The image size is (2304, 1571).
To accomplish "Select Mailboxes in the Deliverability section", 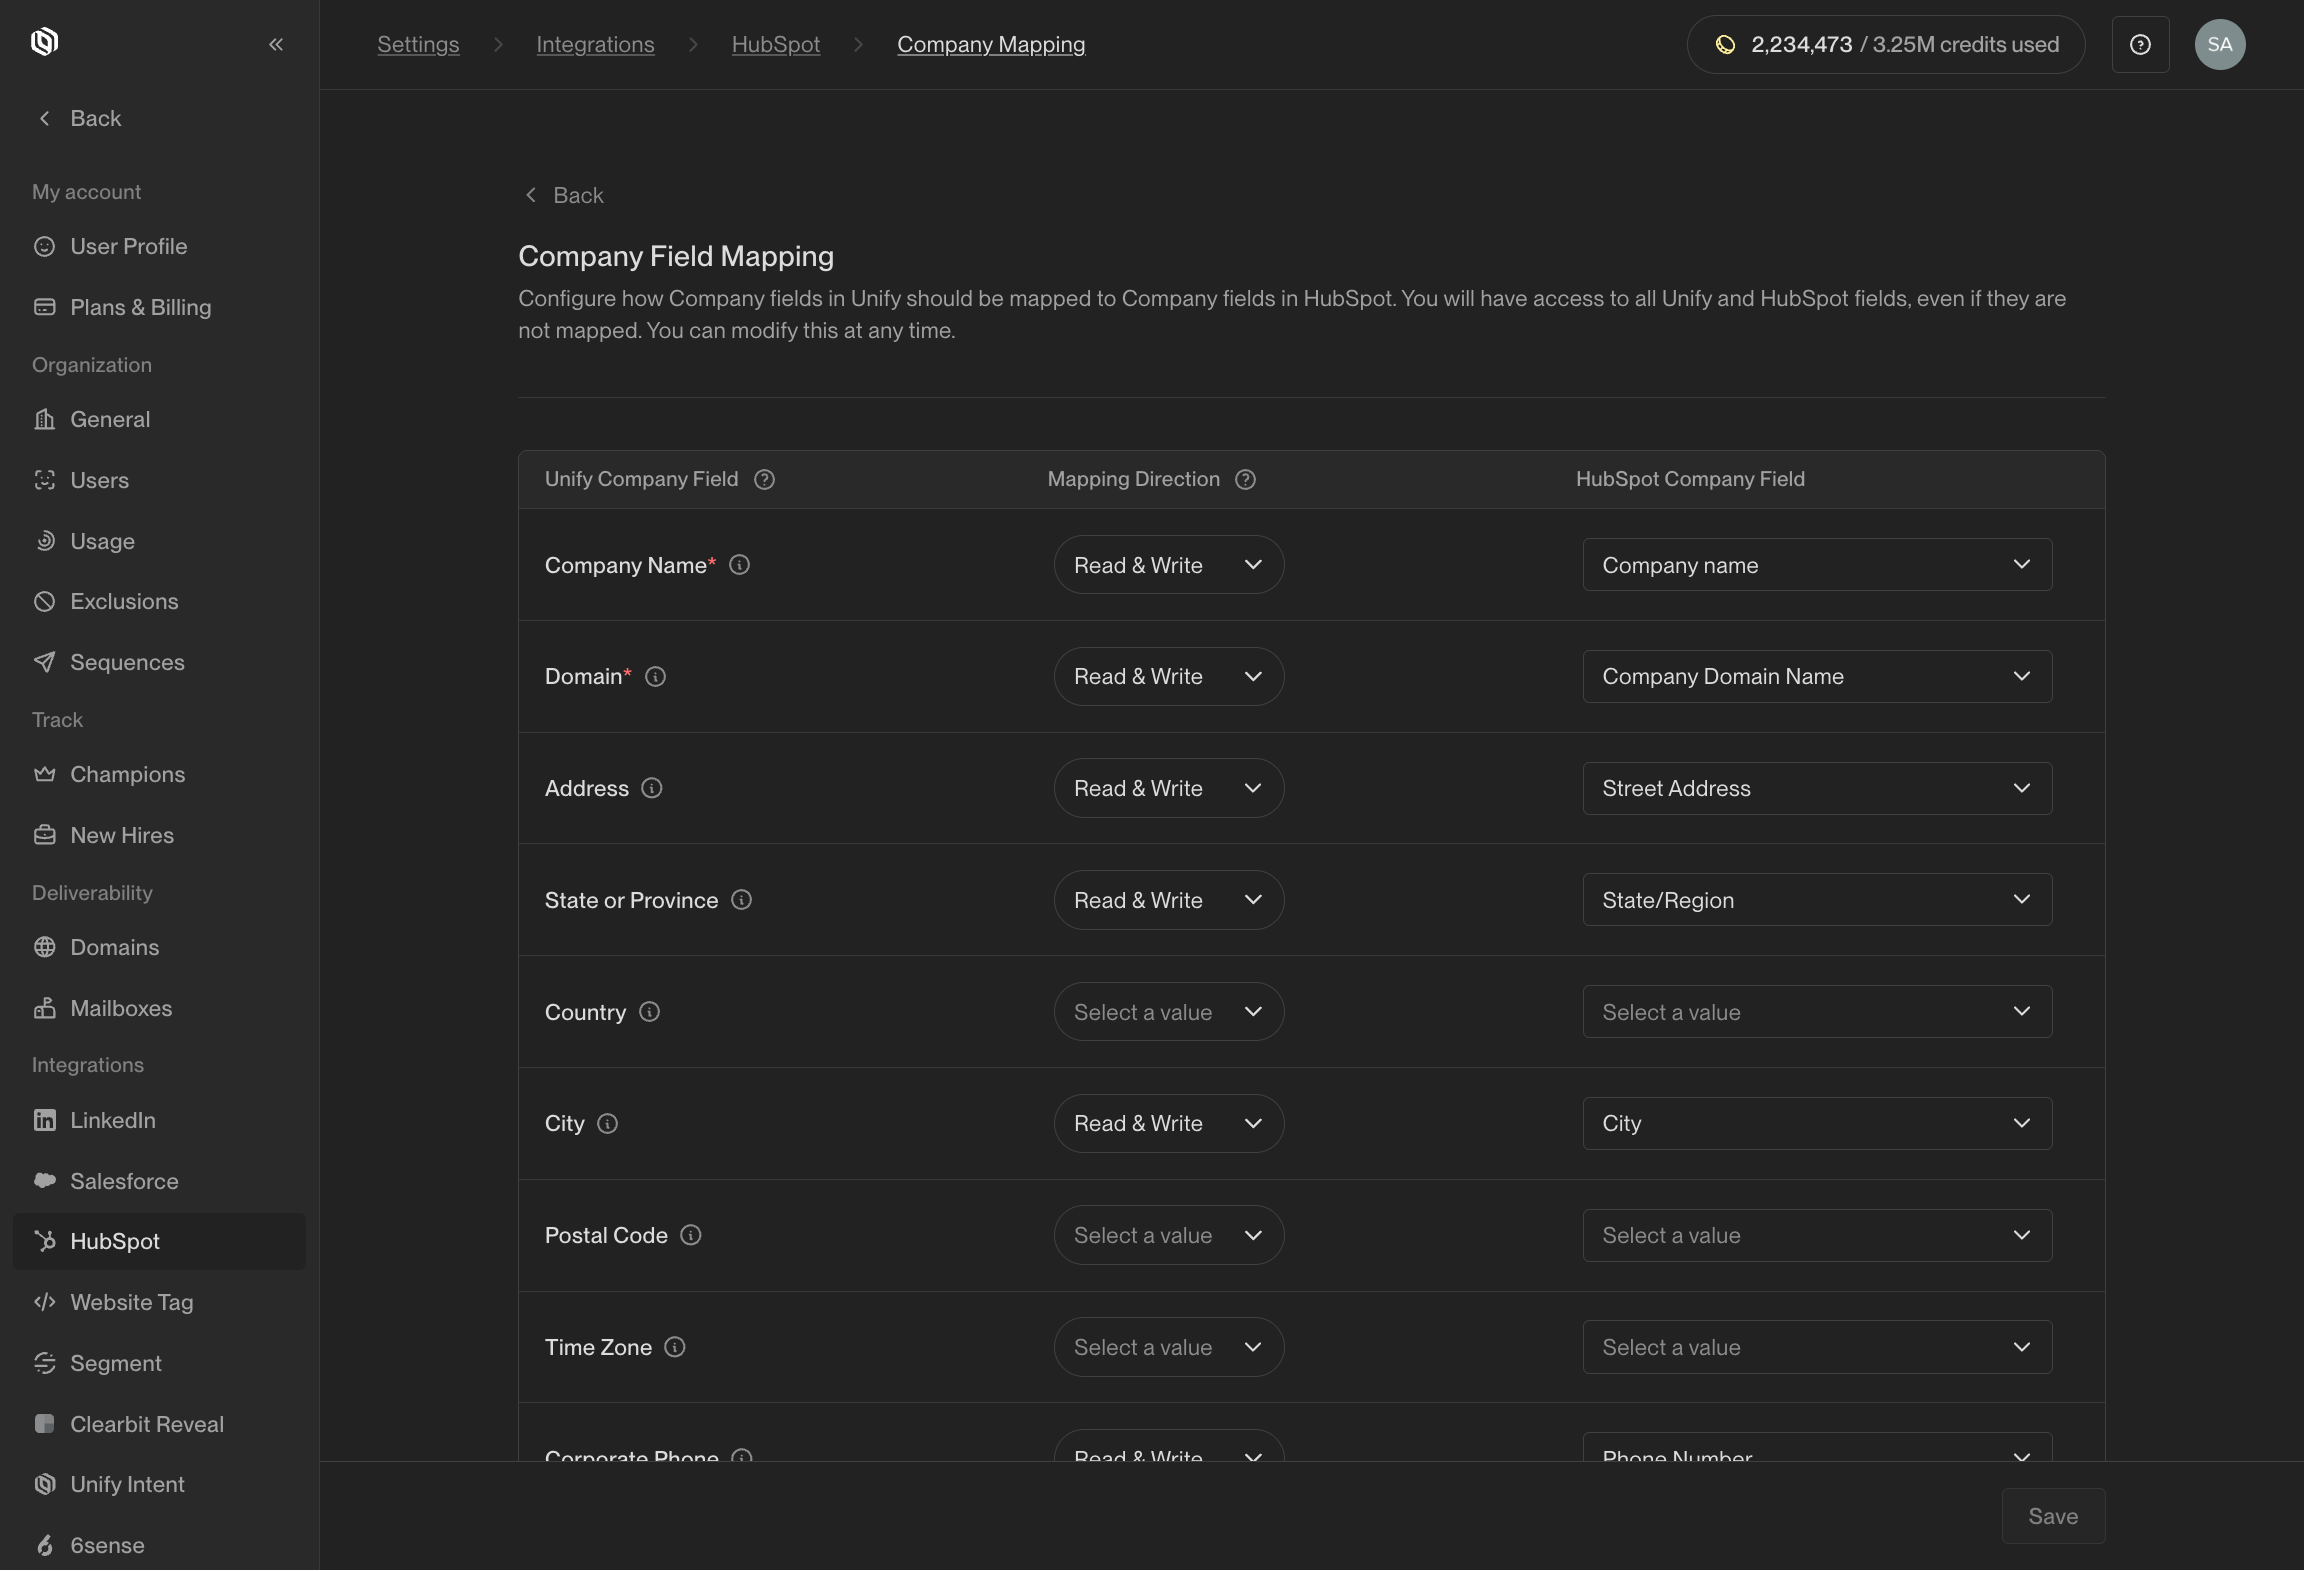I will (x=121, y=1008).
